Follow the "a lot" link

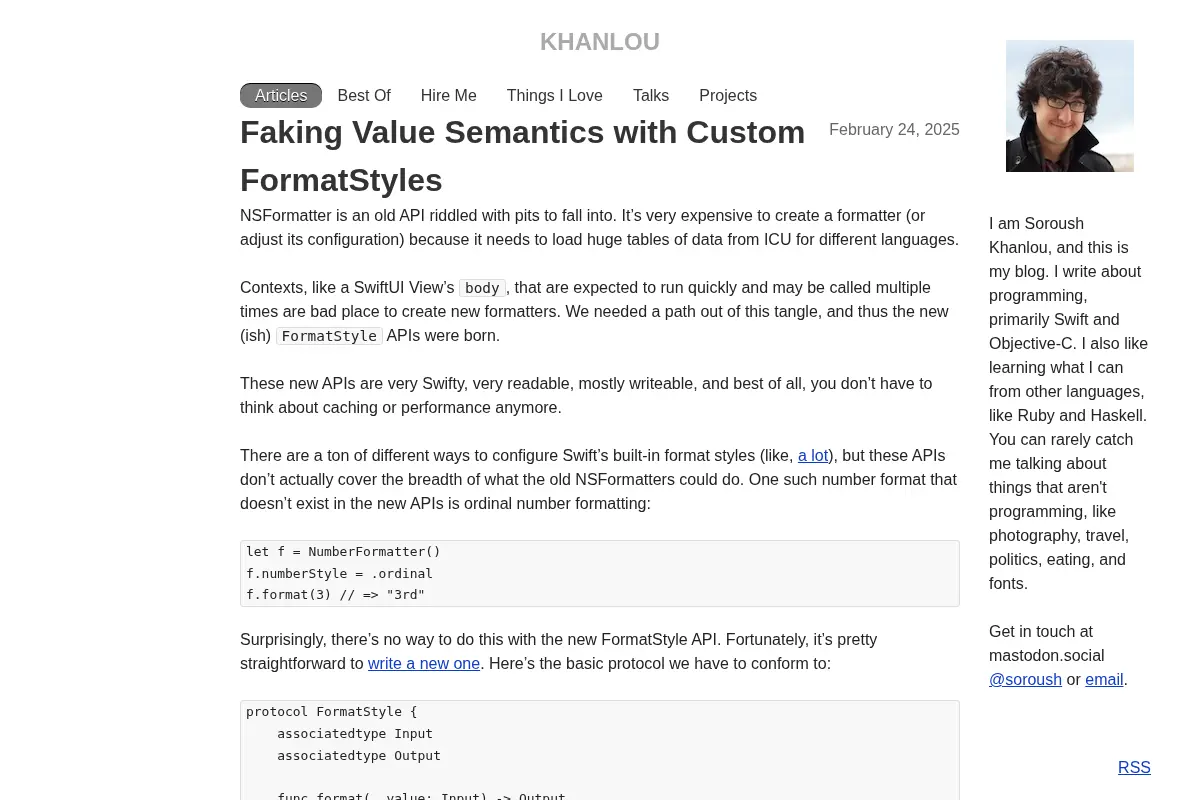click(x=813, y=456)
